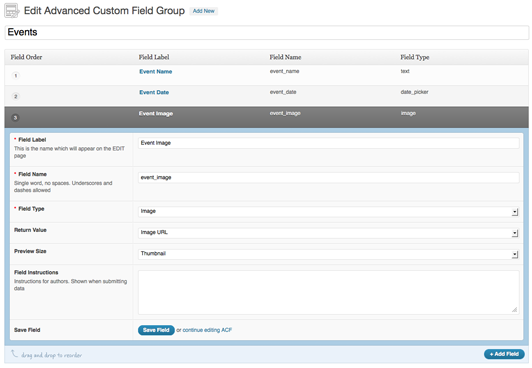Select field order circle number 2
Viewport: 532px width, 368px height.
coord(16,96)
